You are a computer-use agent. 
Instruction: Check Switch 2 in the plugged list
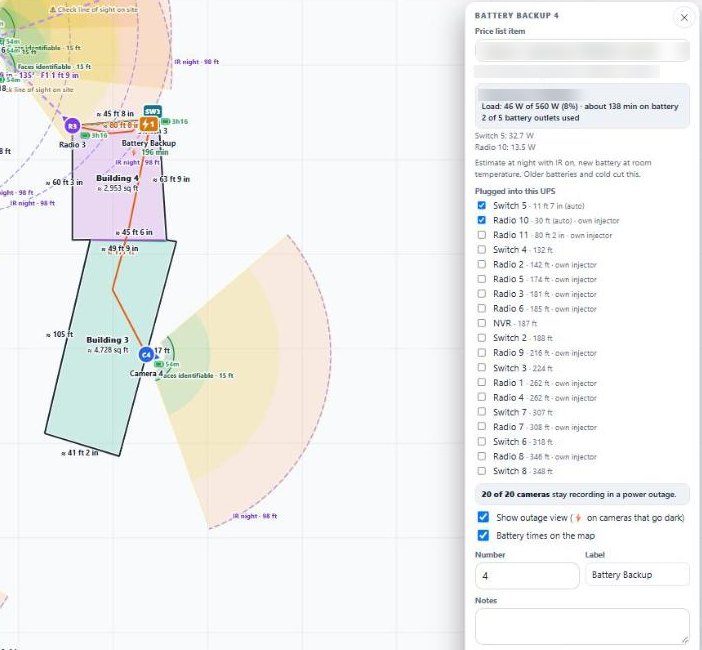[481, 338]
